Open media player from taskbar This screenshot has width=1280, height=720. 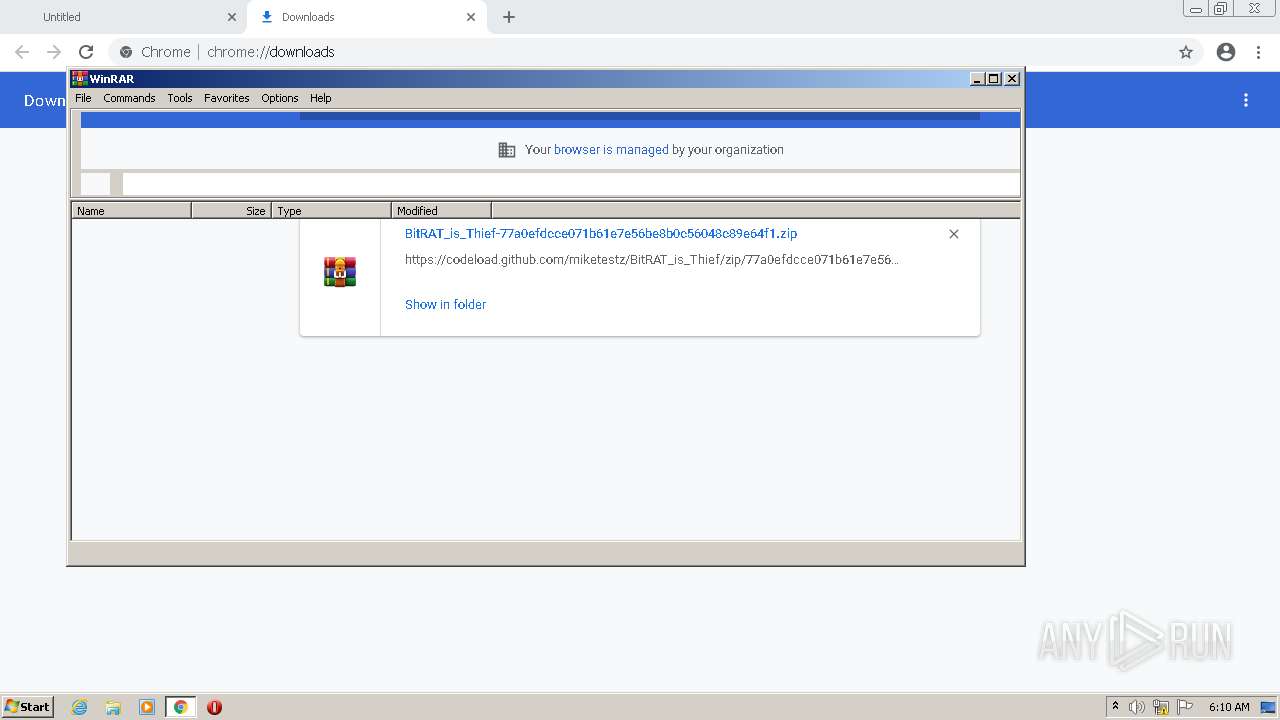click(x=146, y=707)
